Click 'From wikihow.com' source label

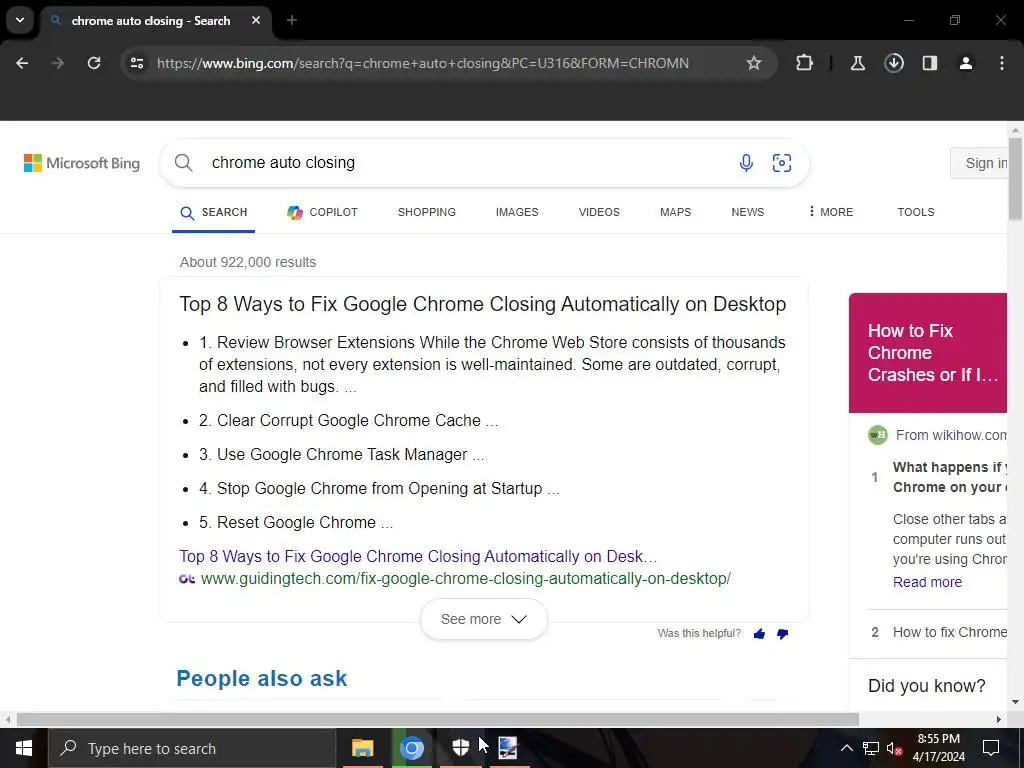pos(951,435)
